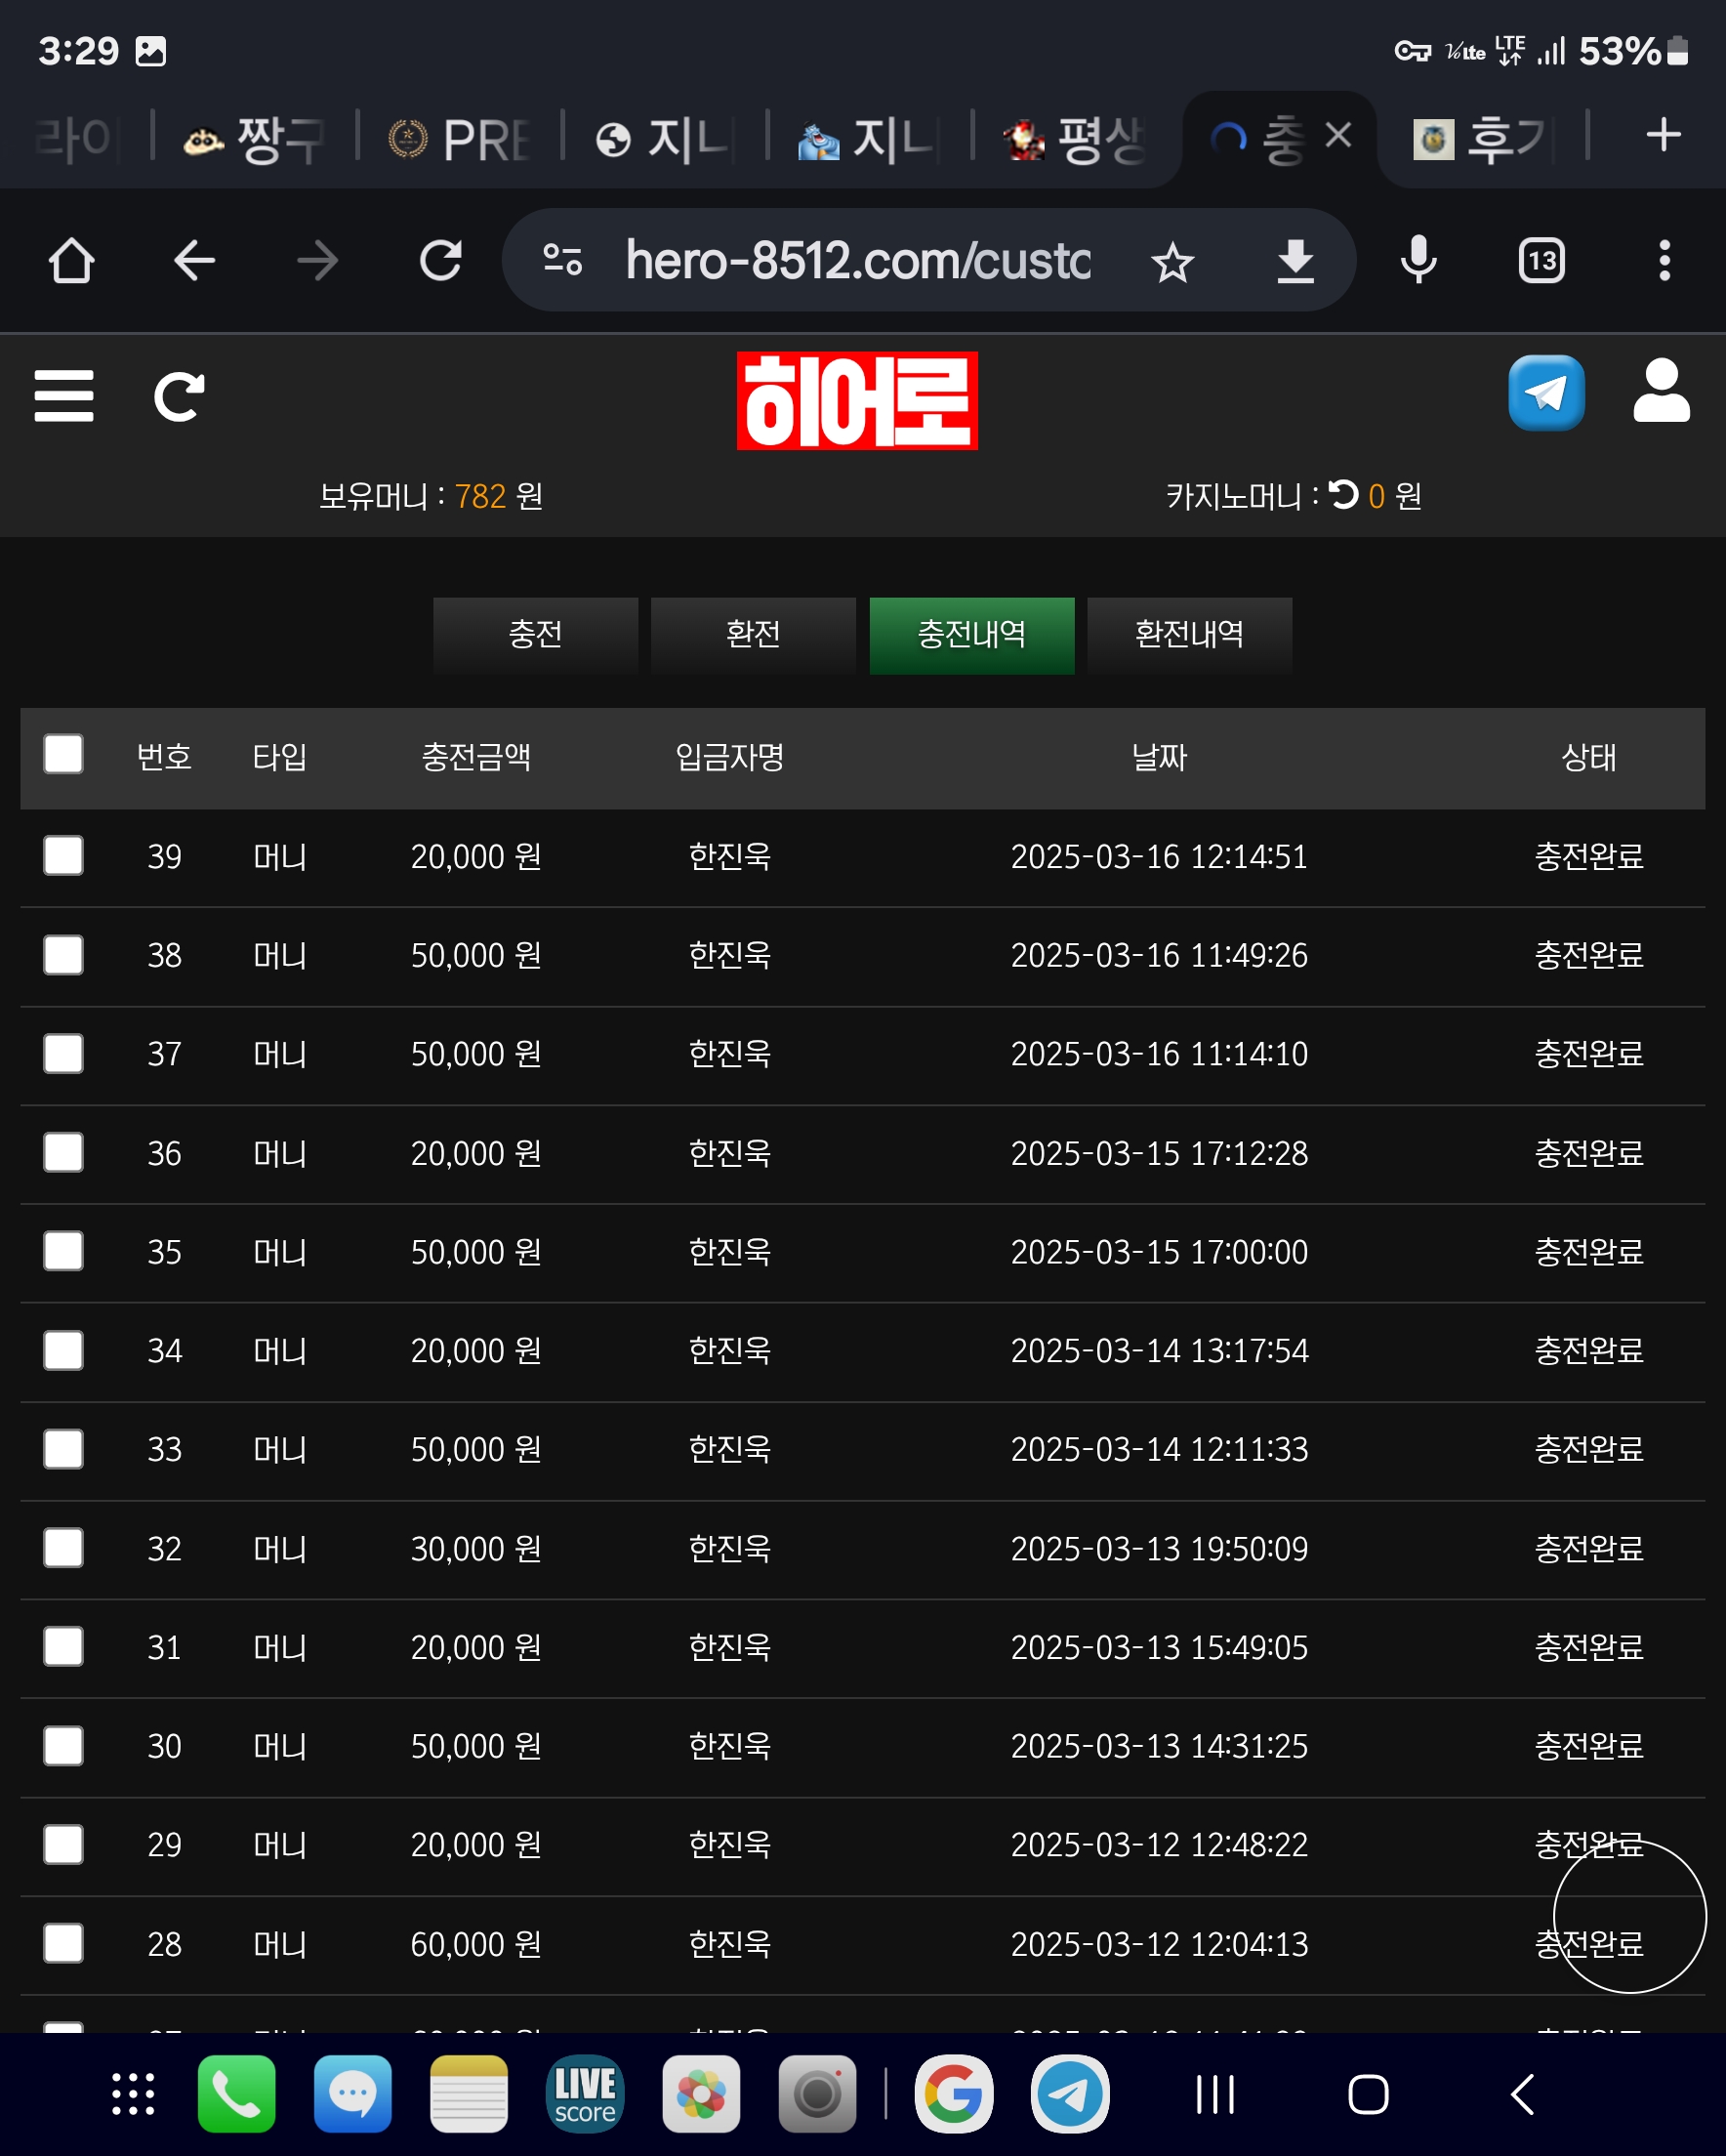
Task: Switch to the 환전내역 tab
Action: 1189,635
